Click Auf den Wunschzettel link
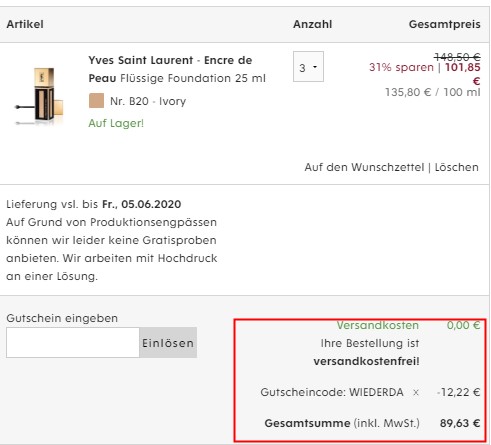The width and height of the screenshot is (491, 445). point(364,167)
